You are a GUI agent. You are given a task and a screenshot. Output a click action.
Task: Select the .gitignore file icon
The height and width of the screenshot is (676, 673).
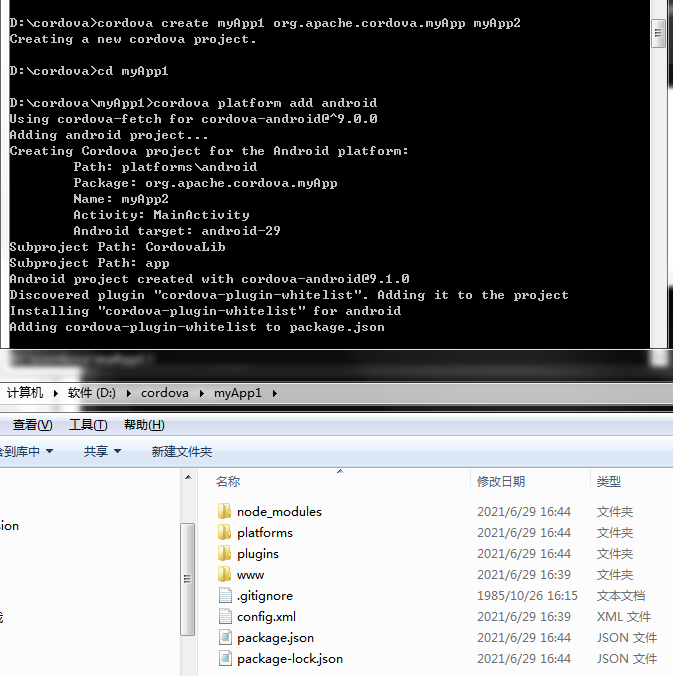coord(225,595)
